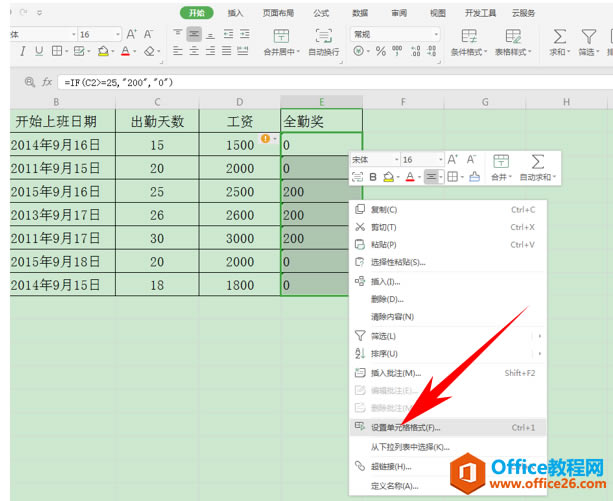The width and height of the screenshot is (613, 501).
Task: Open the currency style dropdown arrow
Action: tap(368, 51)
